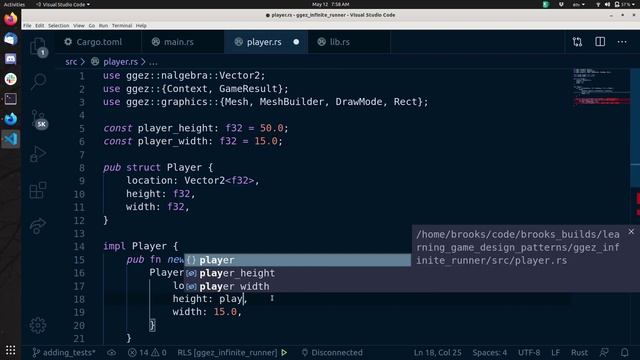Open Discord from the Ubuntu dock
This screenshot has height=360, width=640.
(11, 59)
